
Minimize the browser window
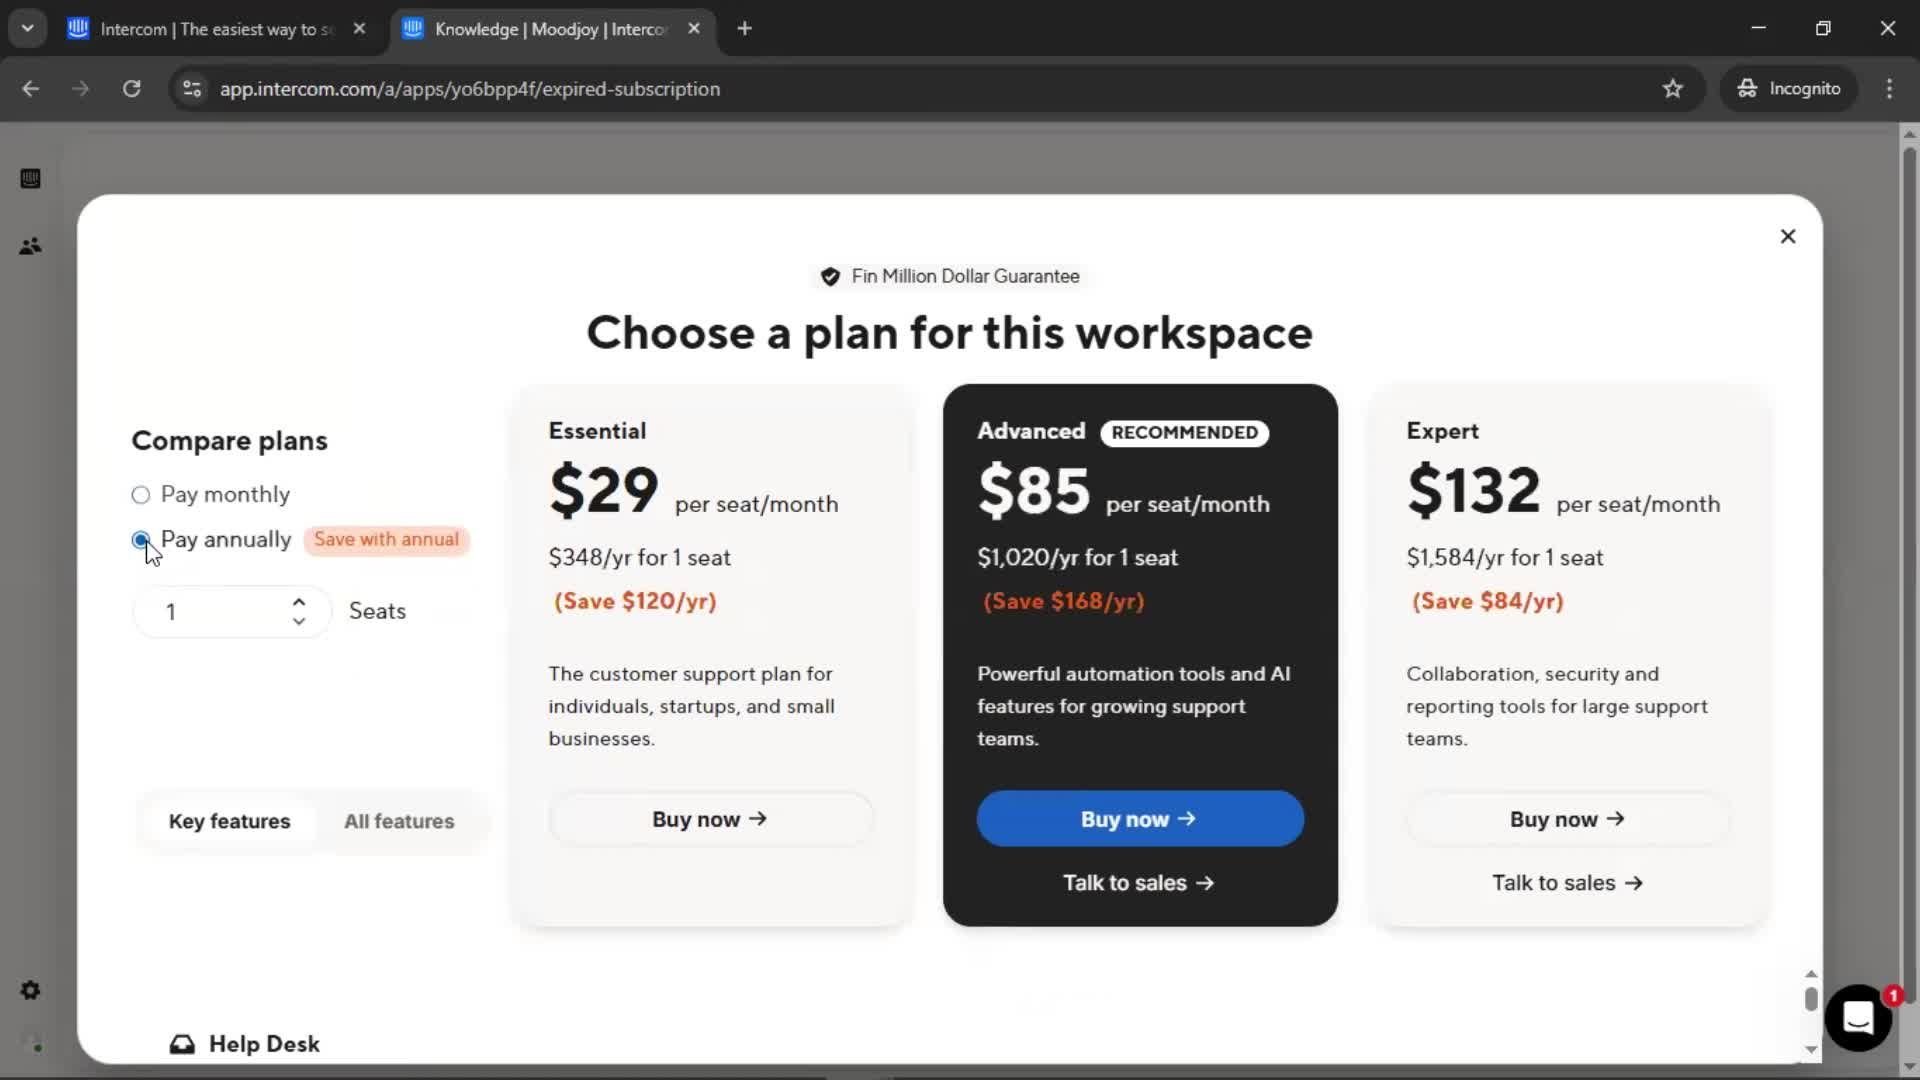[x=1759, y=28]
